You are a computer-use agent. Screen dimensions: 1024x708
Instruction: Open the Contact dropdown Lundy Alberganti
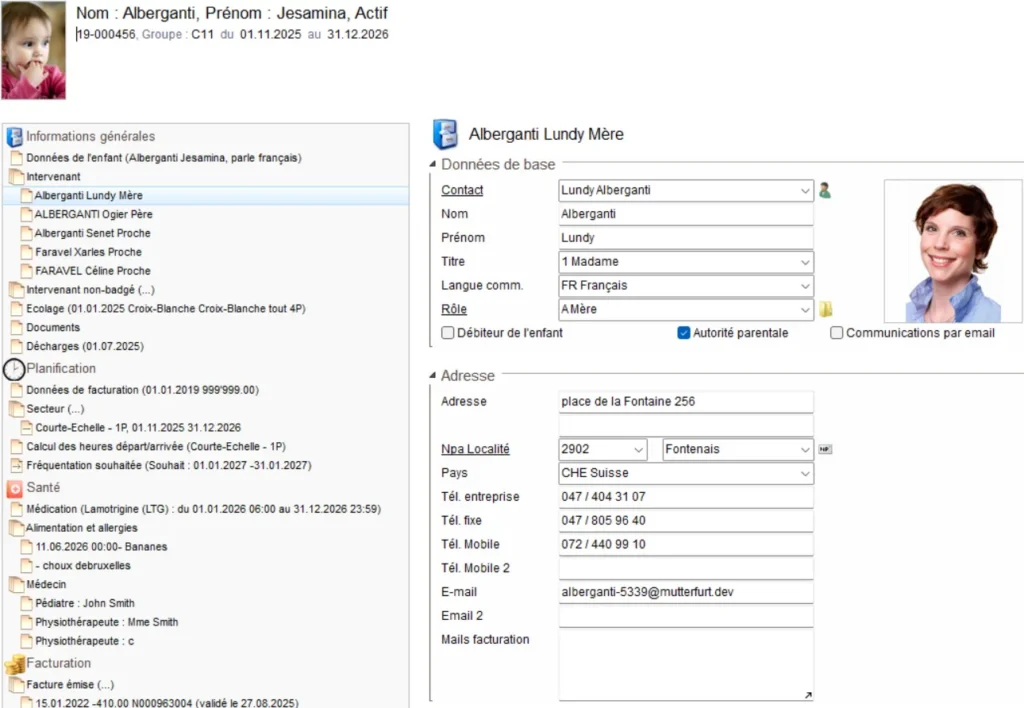[805, 191]
